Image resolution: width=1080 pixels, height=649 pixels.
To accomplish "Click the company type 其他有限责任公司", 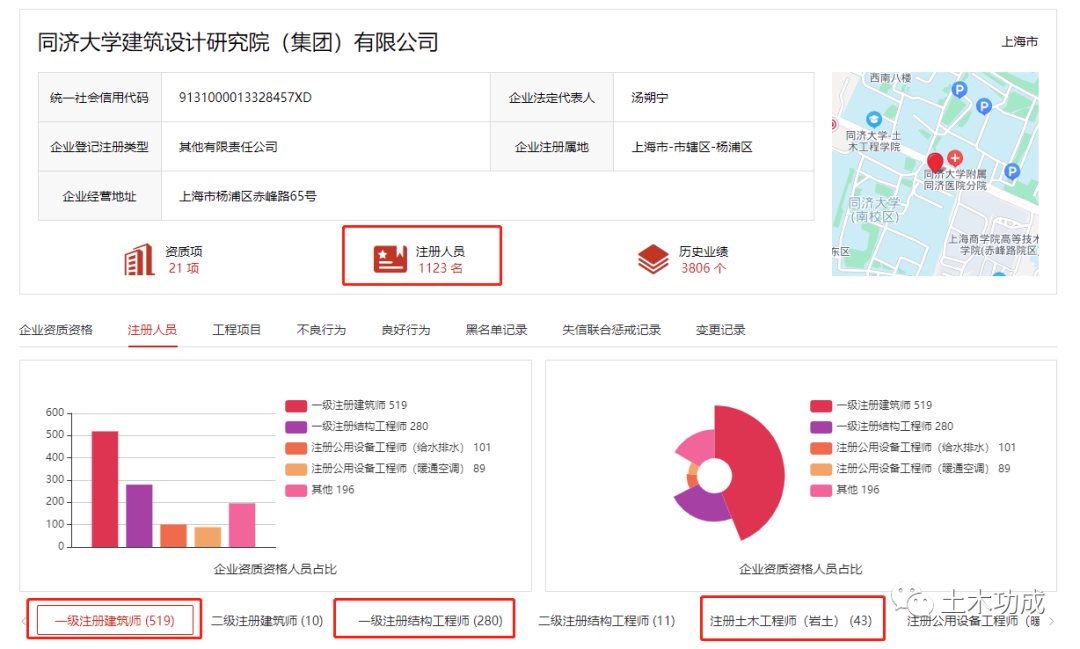I will tap(228, 147).
